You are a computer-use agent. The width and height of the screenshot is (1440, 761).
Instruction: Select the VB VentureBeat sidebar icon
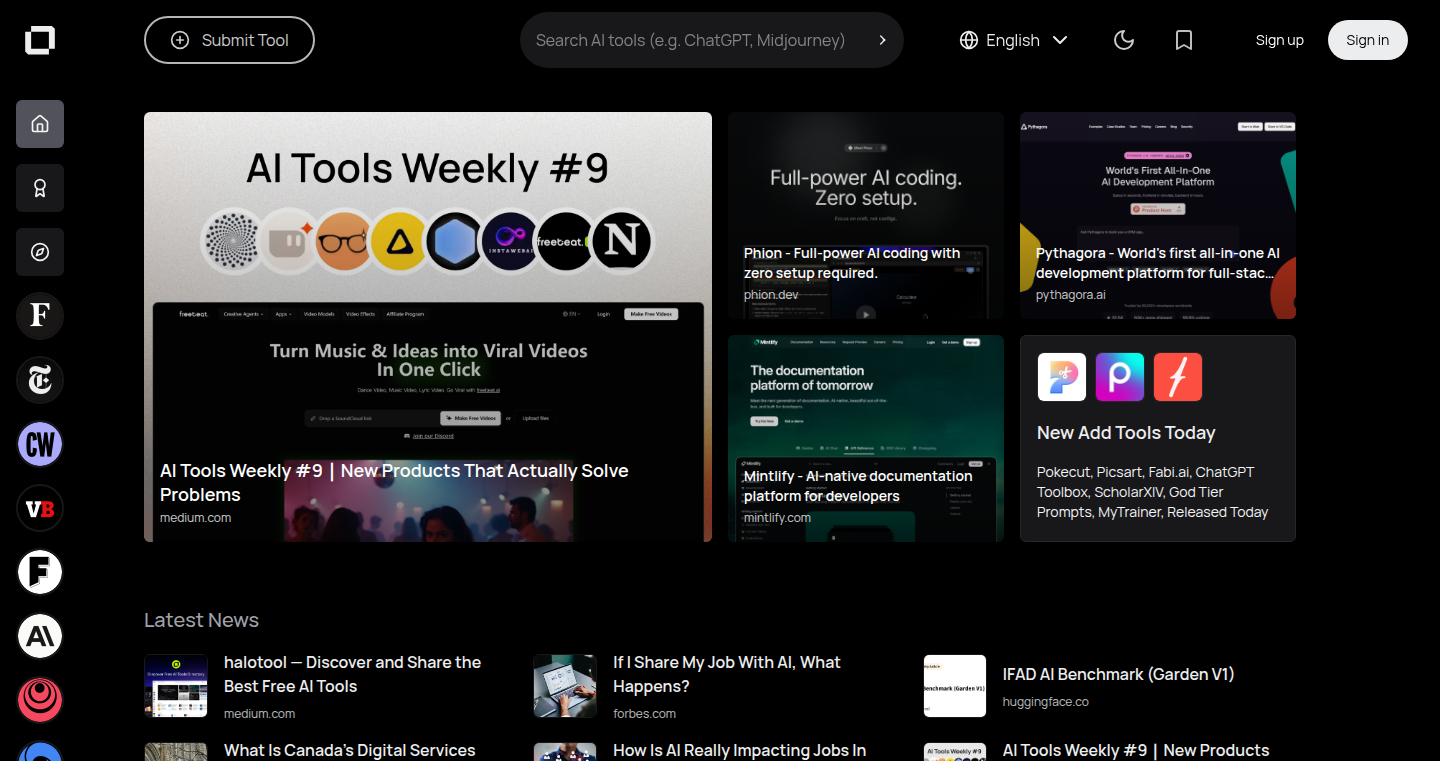coord(40,508)
